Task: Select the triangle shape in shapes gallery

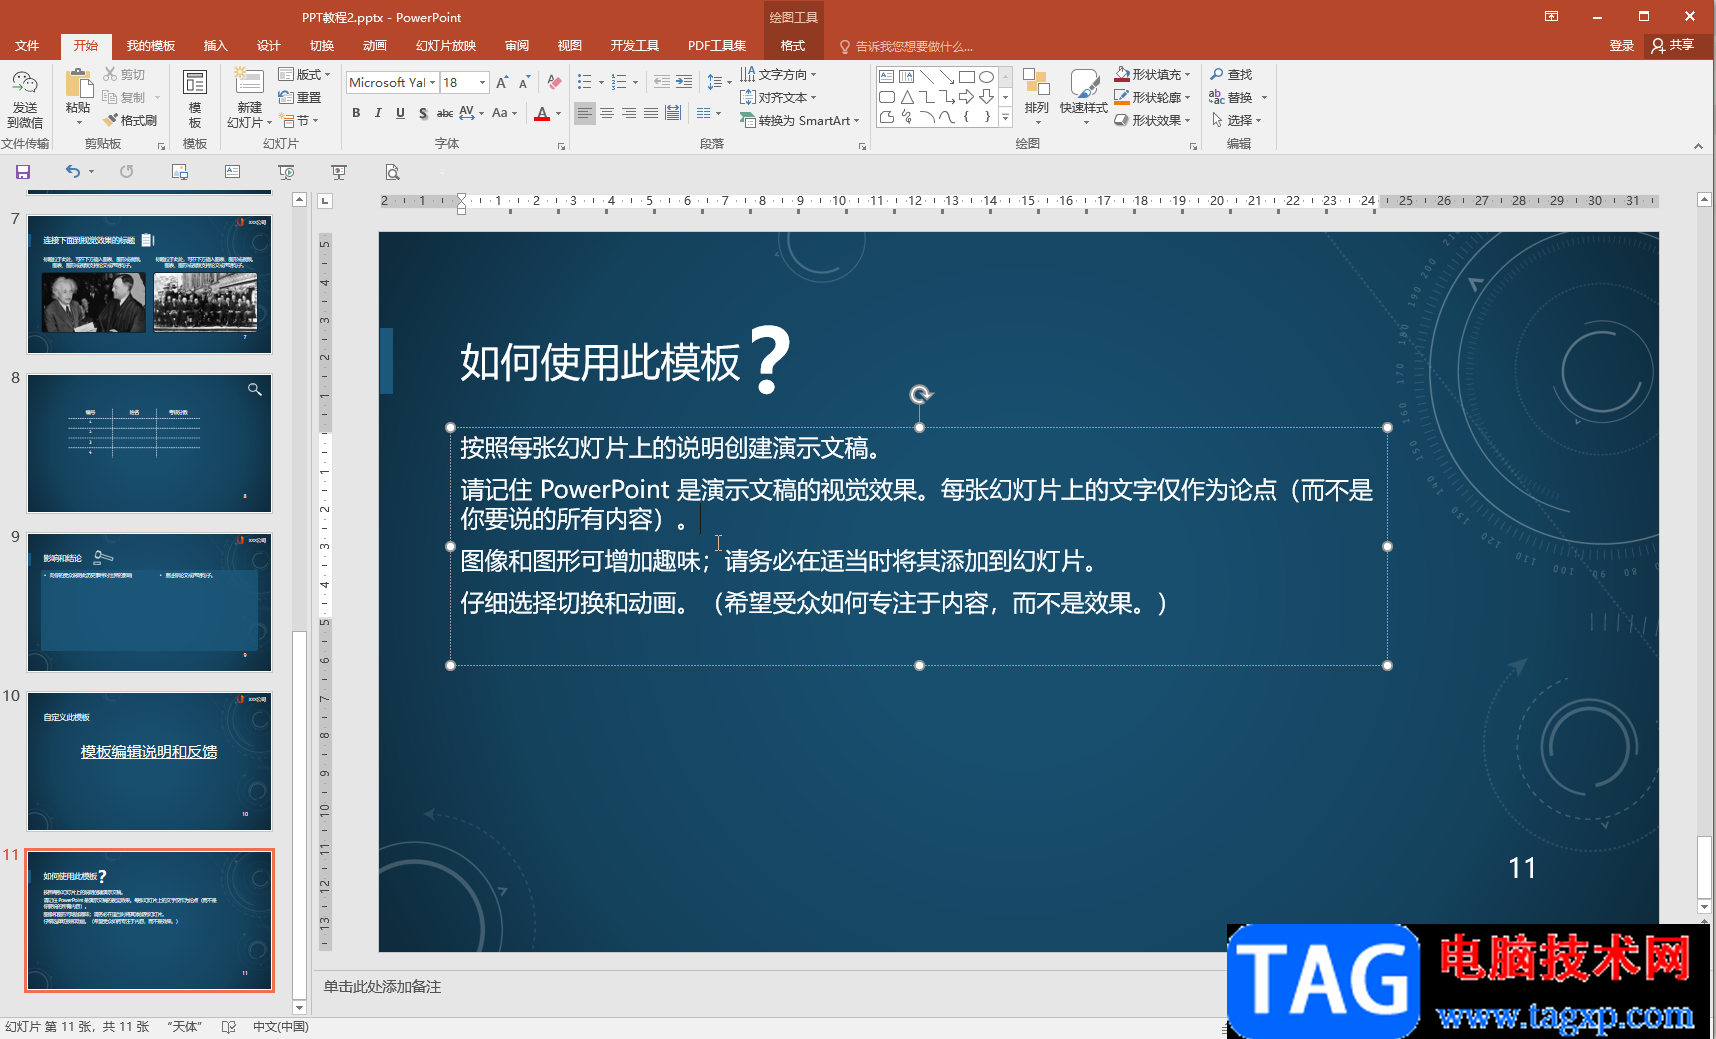Action: [x=906, y=97]
